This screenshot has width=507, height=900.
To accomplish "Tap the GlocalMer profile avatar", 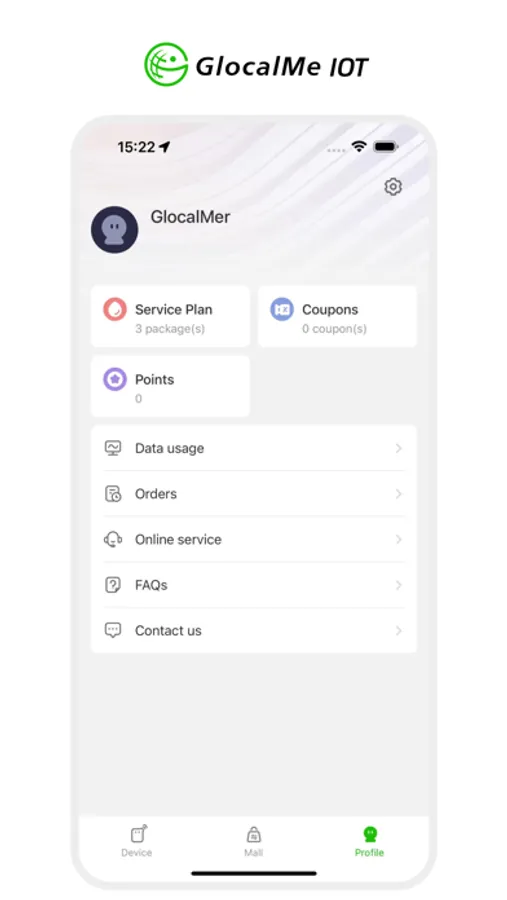I will pyautogui.click(x=114, y=230).
